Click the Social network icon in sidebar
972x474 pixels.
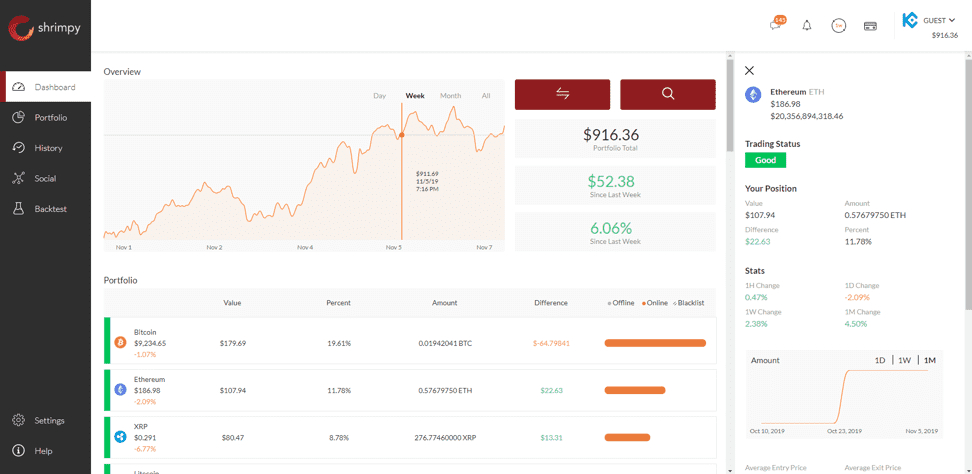(18, 178)
